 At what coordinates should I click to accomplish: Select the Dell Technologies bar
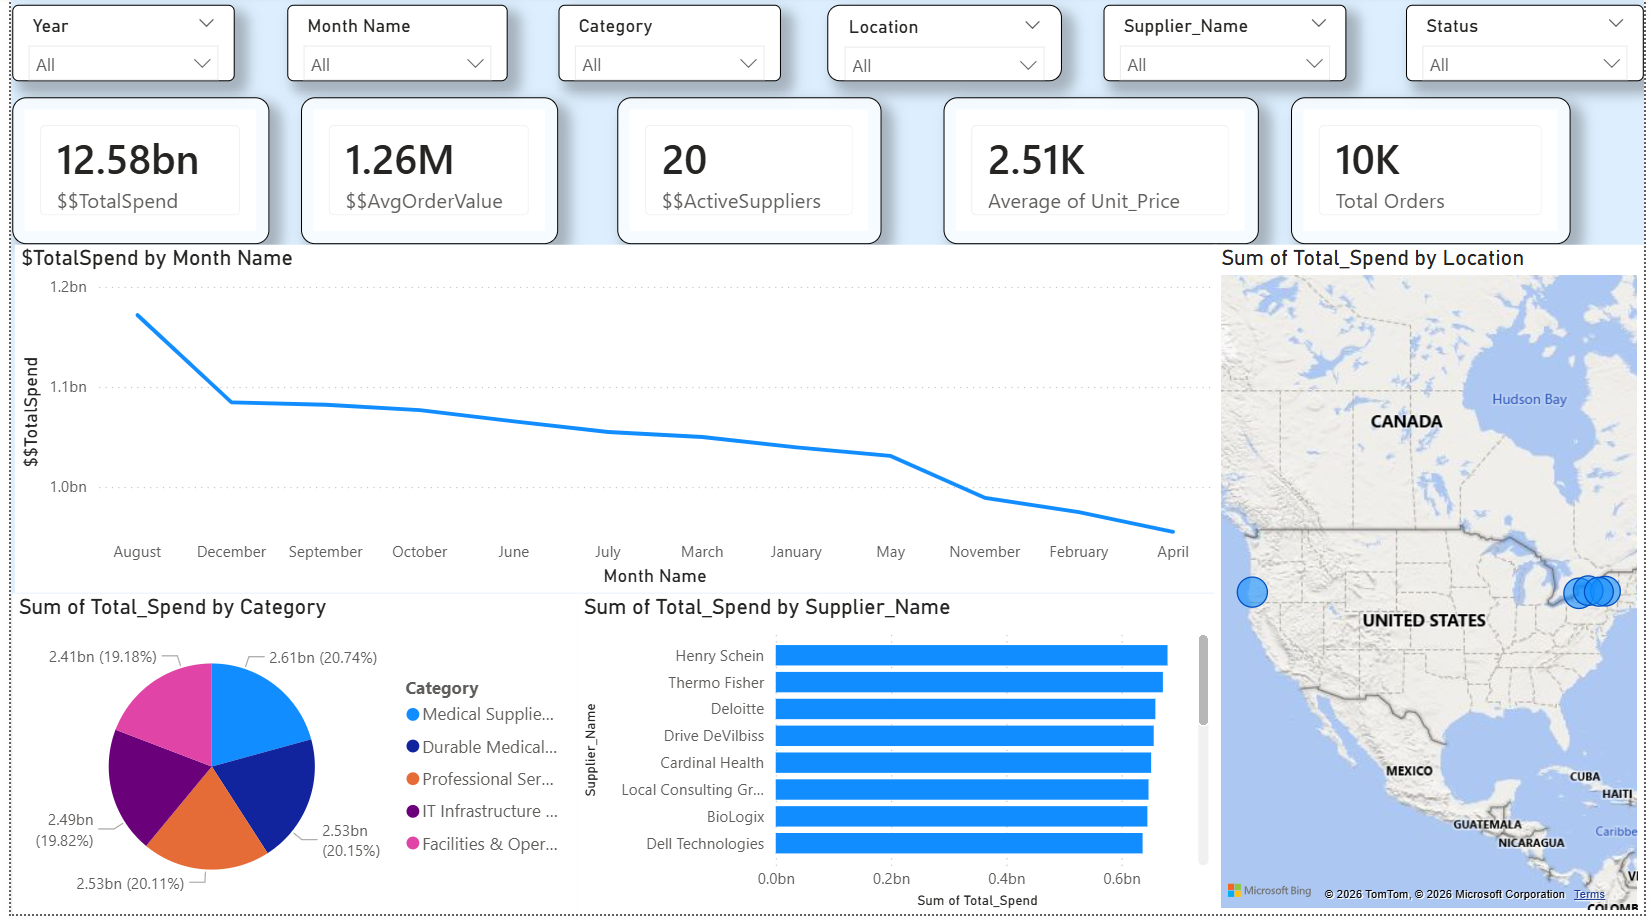click(959, 844)
